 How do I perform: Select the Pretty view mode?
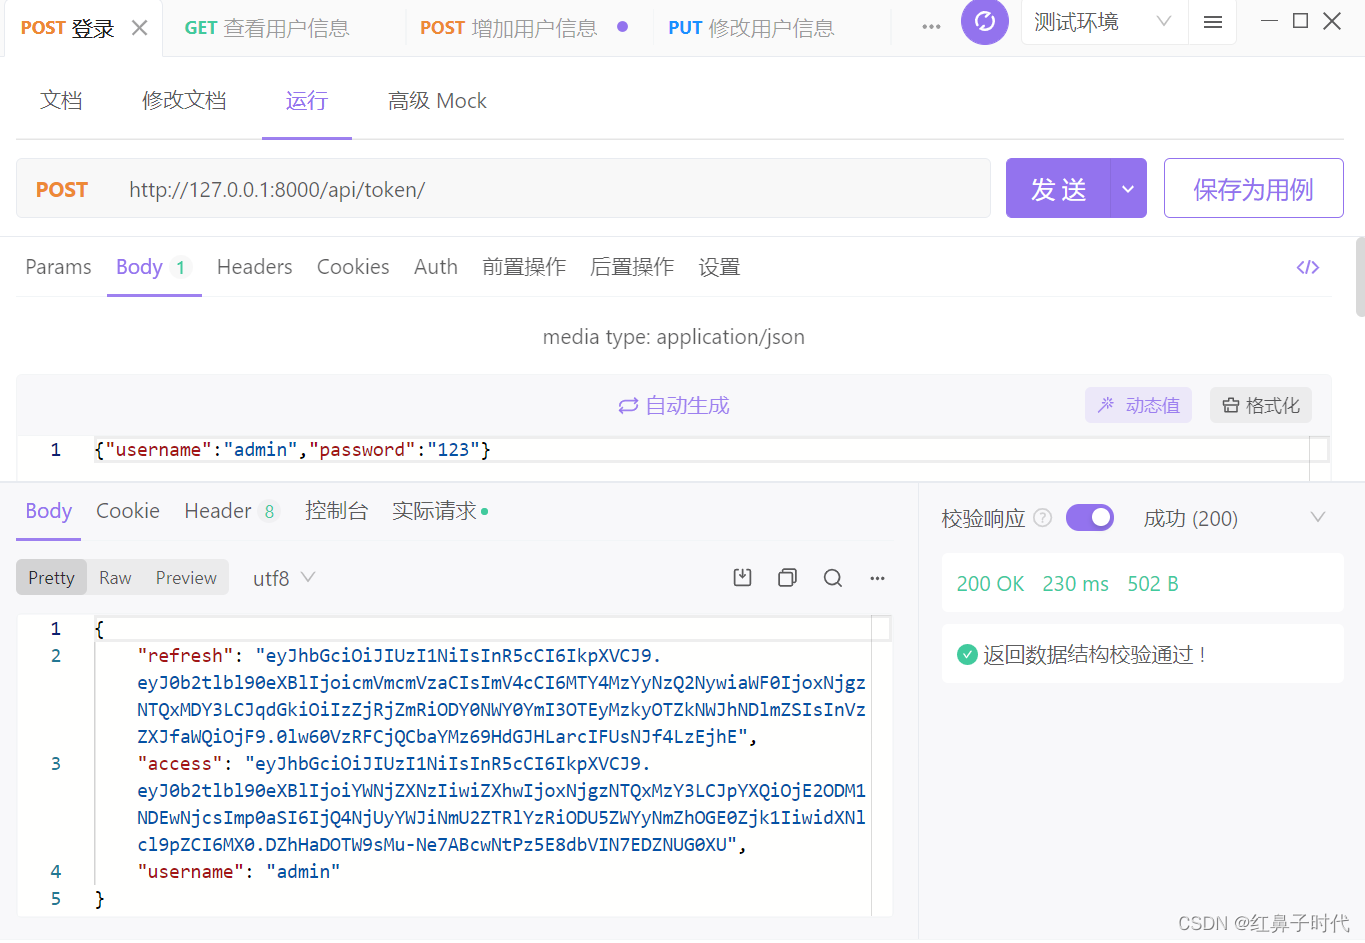[x=51, y=578]
